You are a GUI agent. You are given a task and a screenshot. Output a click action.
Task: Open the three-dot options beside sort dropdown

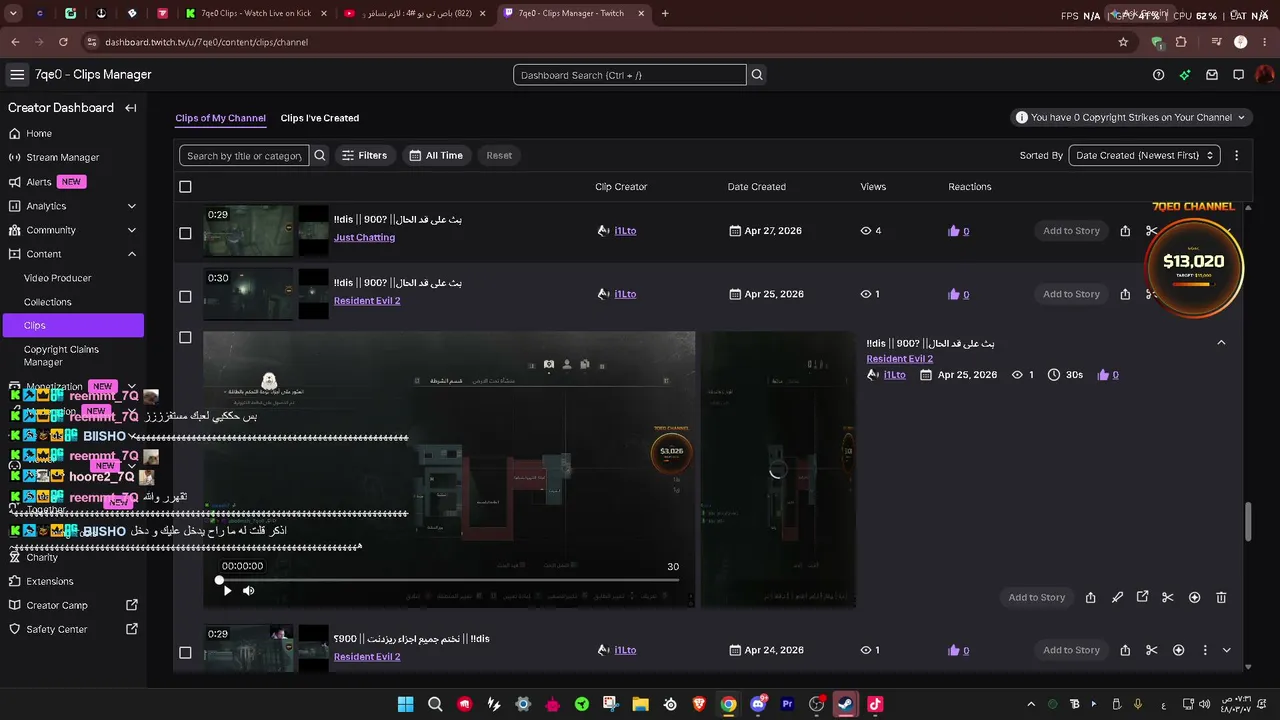tap(1236, 156)
